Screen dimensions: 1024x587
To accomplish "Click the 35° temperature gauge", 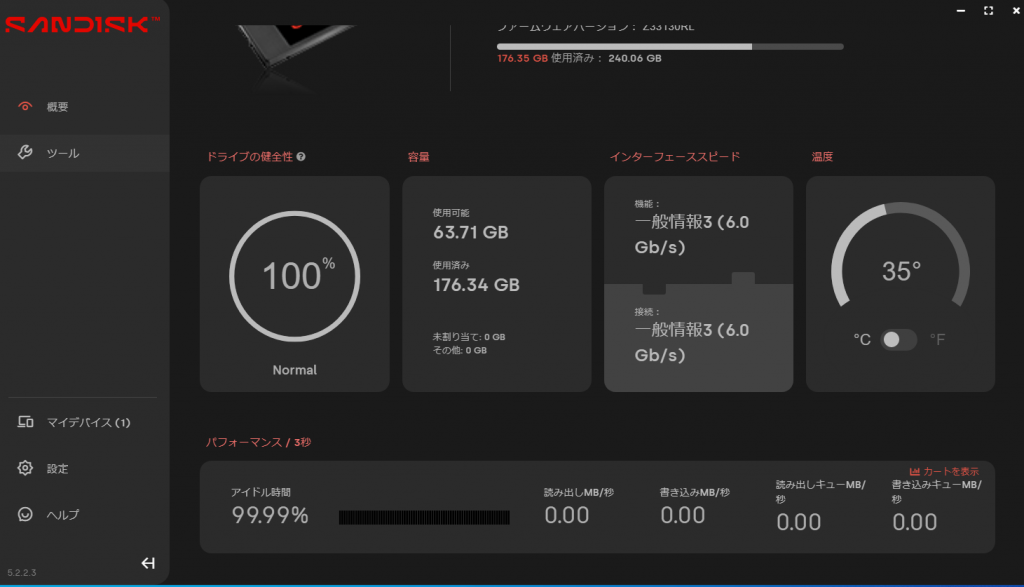I will [x=900, y=271].
